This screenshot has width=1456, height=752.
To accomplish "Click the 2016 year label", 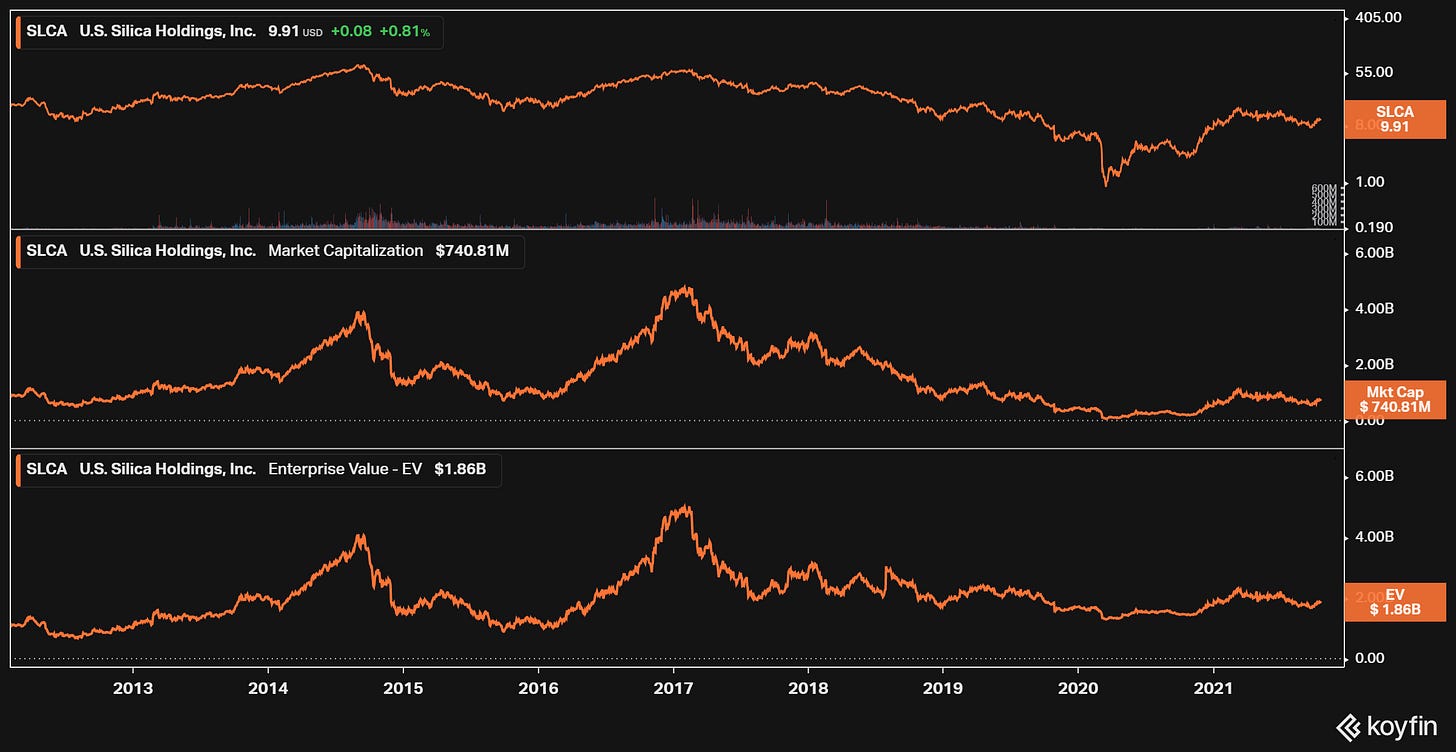I will (538, 688).
